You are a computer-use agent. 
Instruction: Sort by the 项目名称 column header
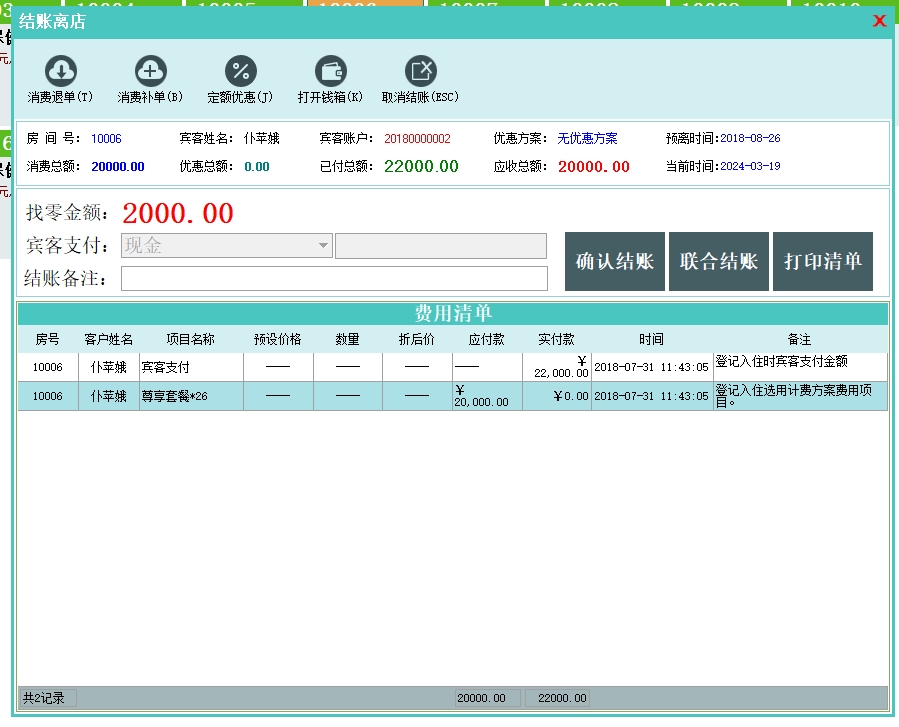tap(190, 340)
